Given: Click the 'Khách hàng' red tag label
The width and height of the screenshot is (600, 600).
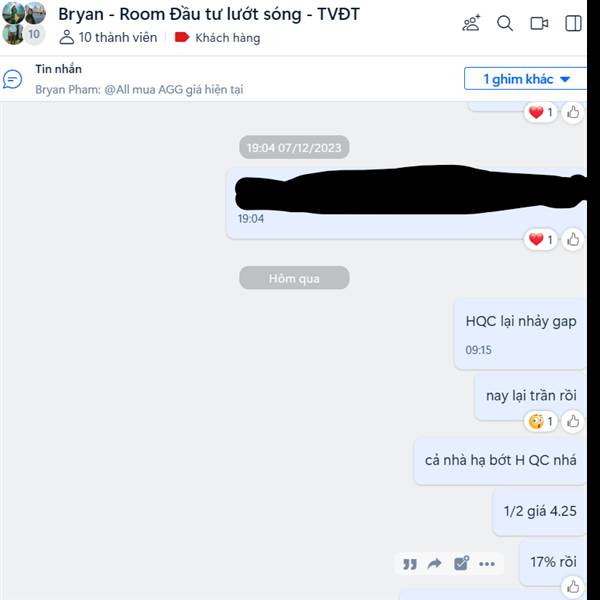Looking at the screenshot, I should pyautogui.click(x=217, y=38).
